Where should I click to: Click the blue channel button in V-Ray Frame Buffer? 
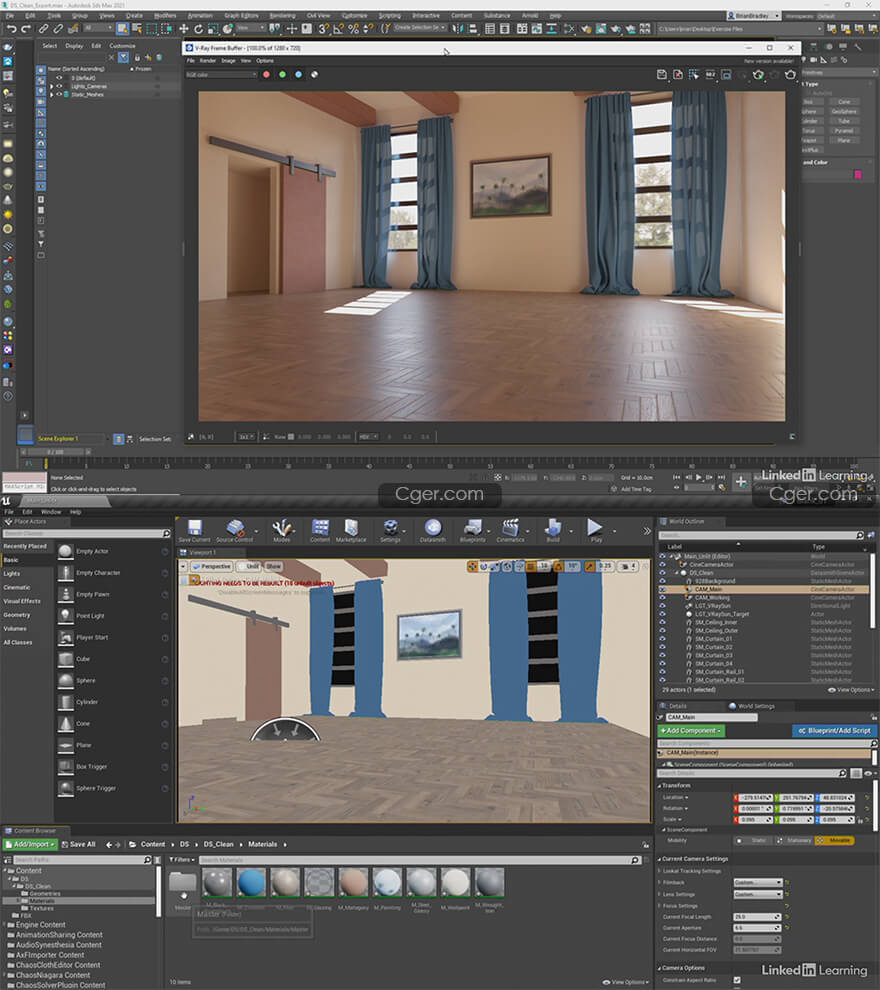click(x=299, y=75)
